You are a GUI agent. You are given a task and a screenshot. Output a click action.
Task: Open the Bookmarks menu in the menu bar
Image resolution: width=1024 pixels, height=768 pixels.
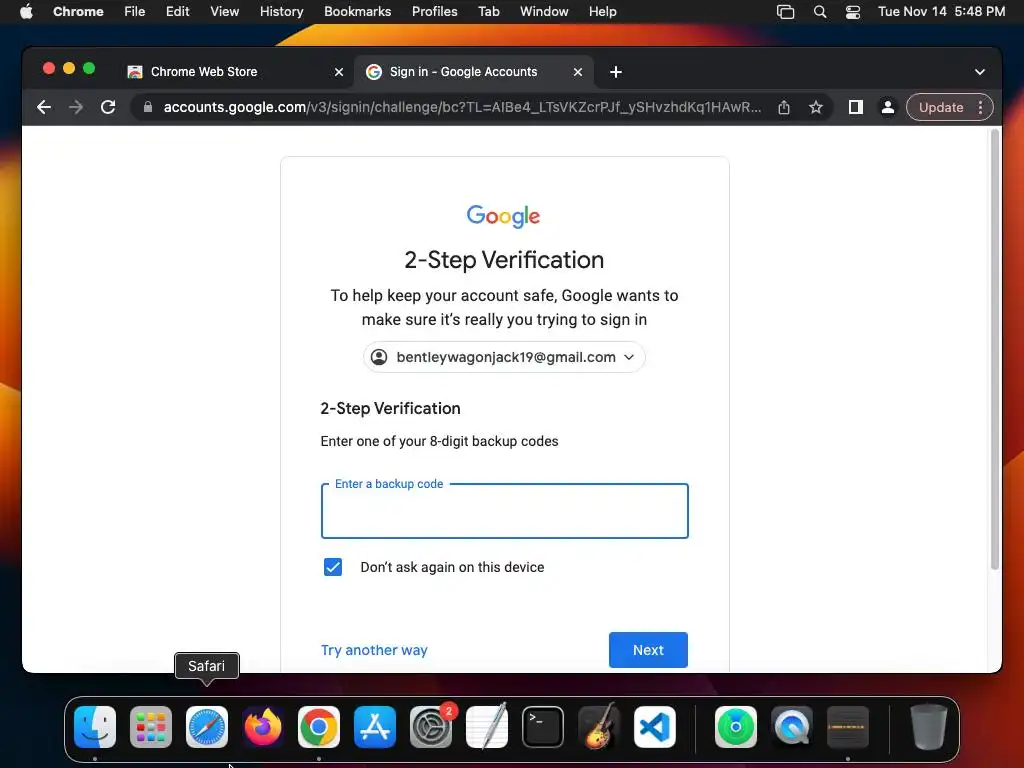pos(357,12)
